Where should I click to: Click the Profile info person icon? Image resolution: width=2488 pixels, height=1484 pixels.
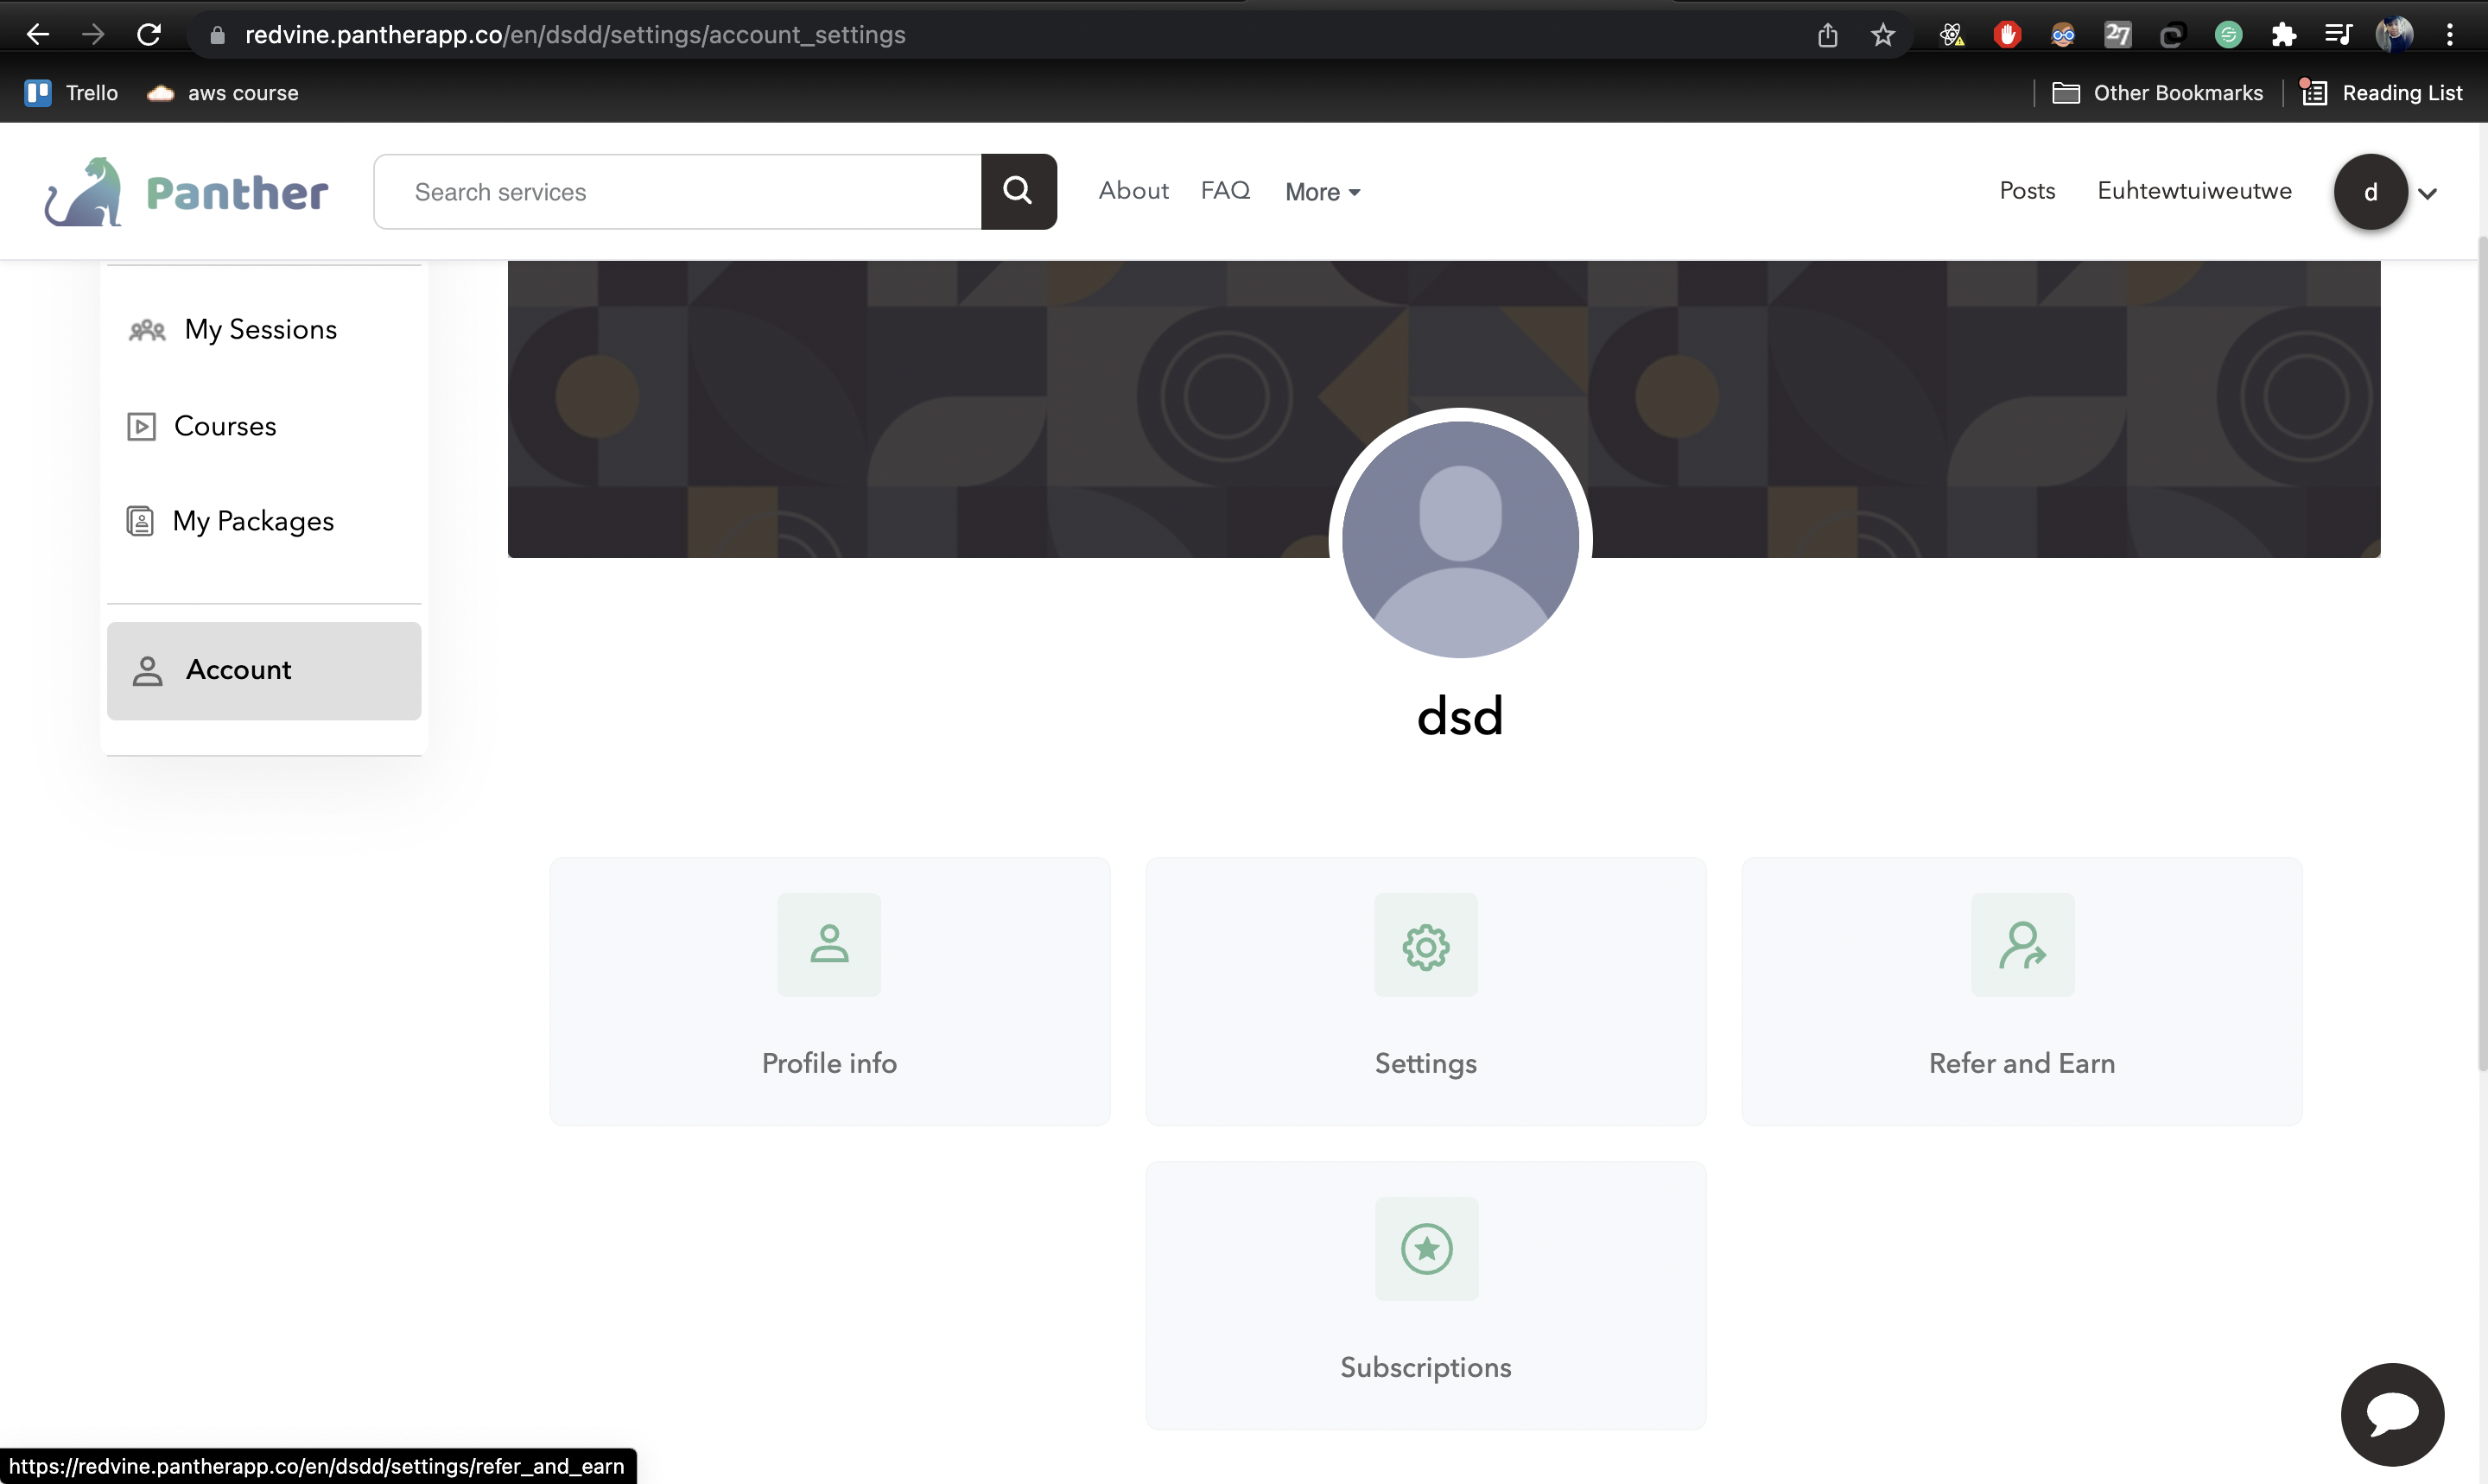[x=829, y=944]
